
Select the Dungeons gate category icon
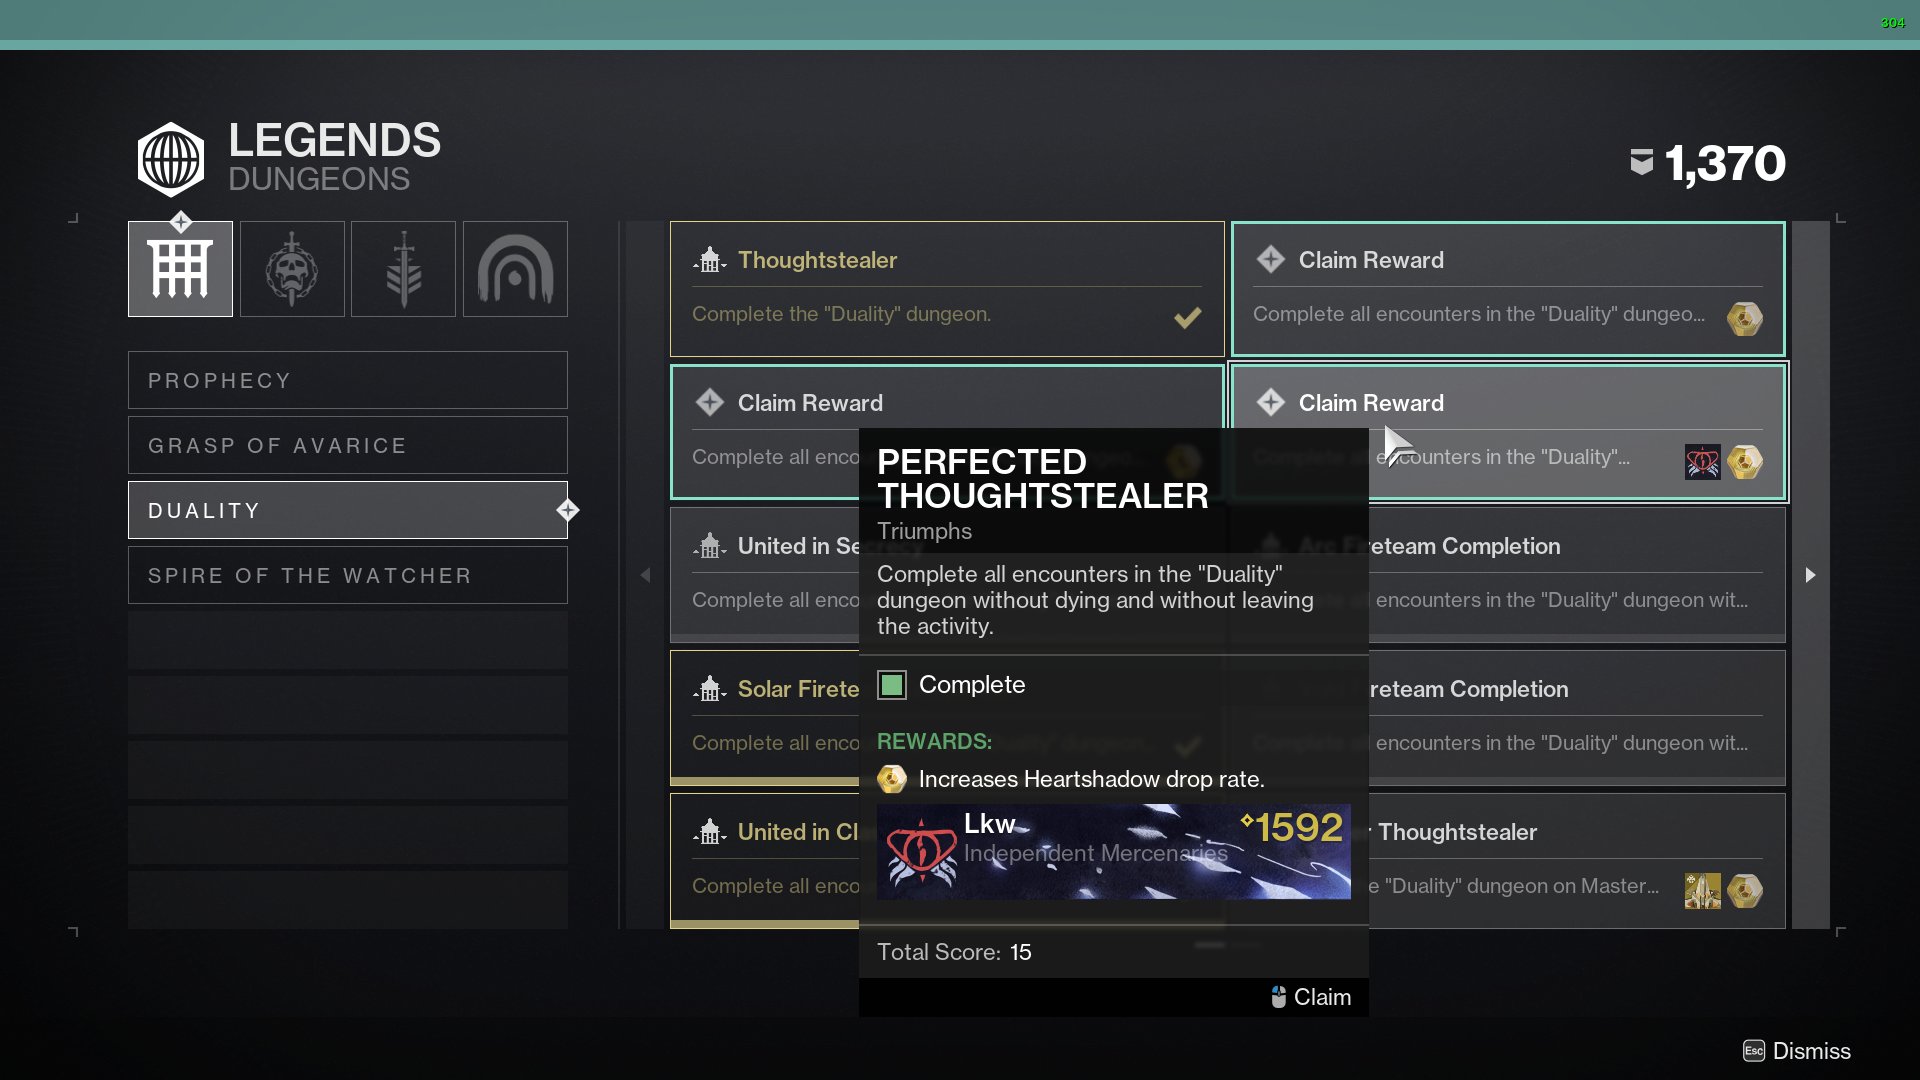click(x=180, y=269)
